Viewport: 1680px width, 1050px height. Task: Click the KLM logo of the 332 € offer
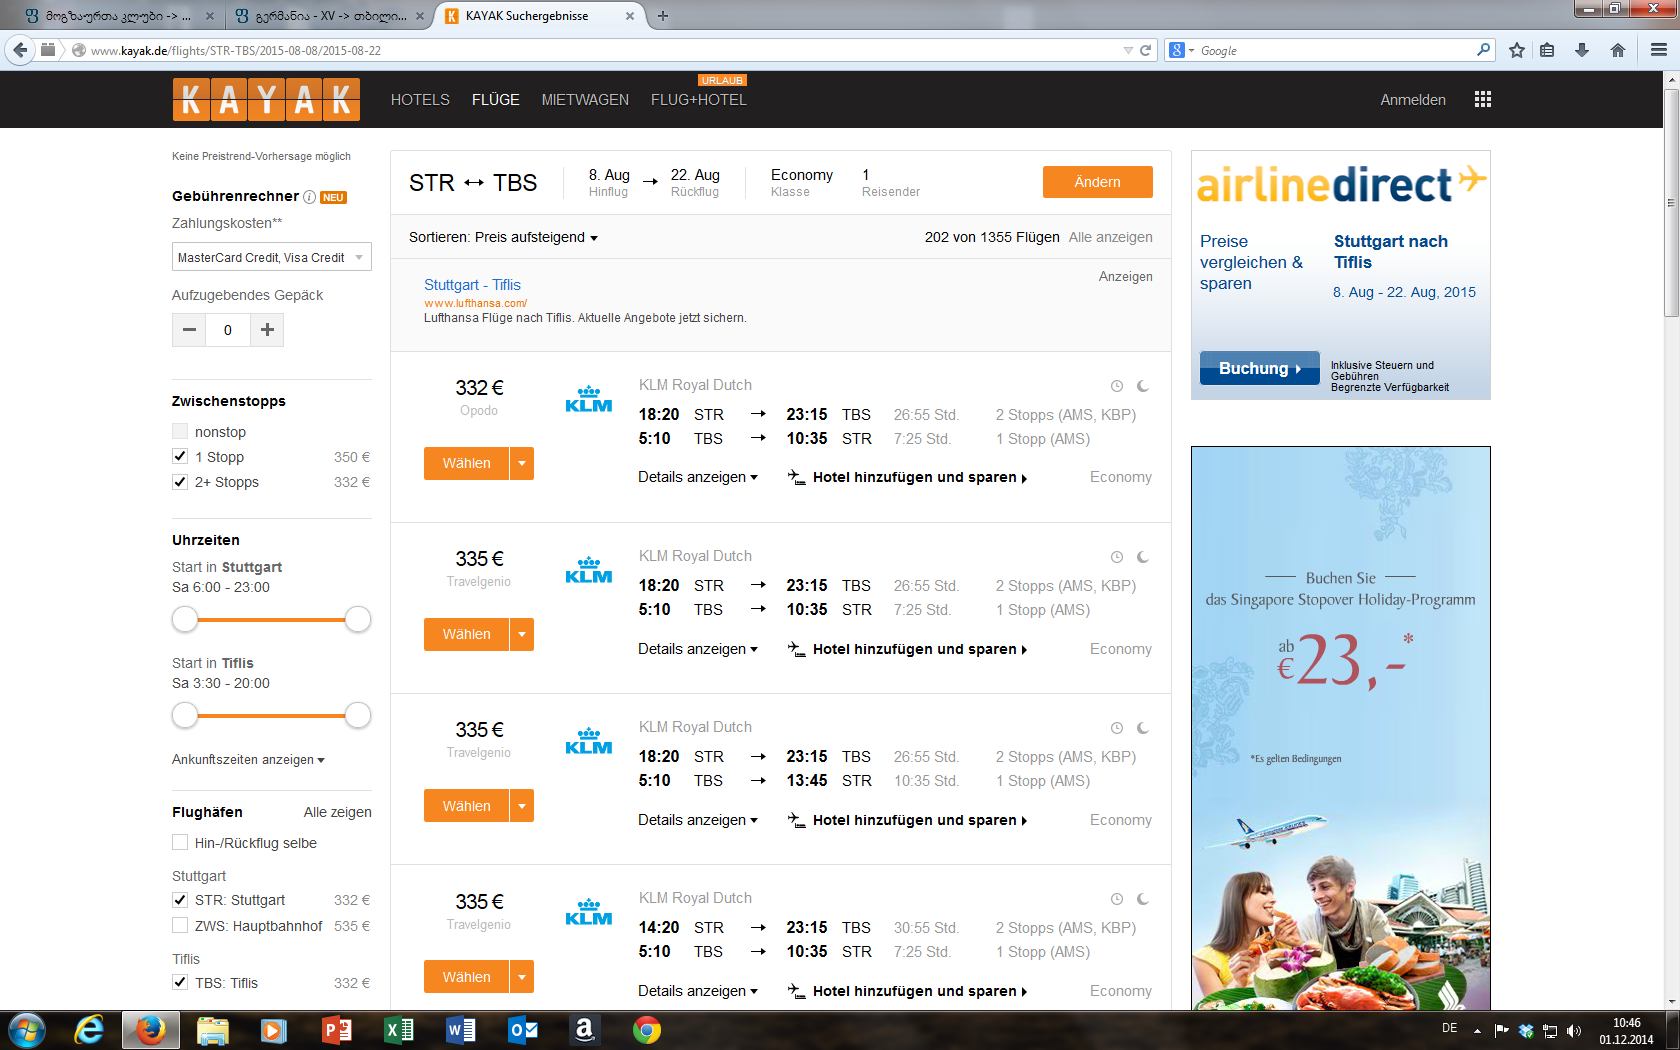coord(589,399)
